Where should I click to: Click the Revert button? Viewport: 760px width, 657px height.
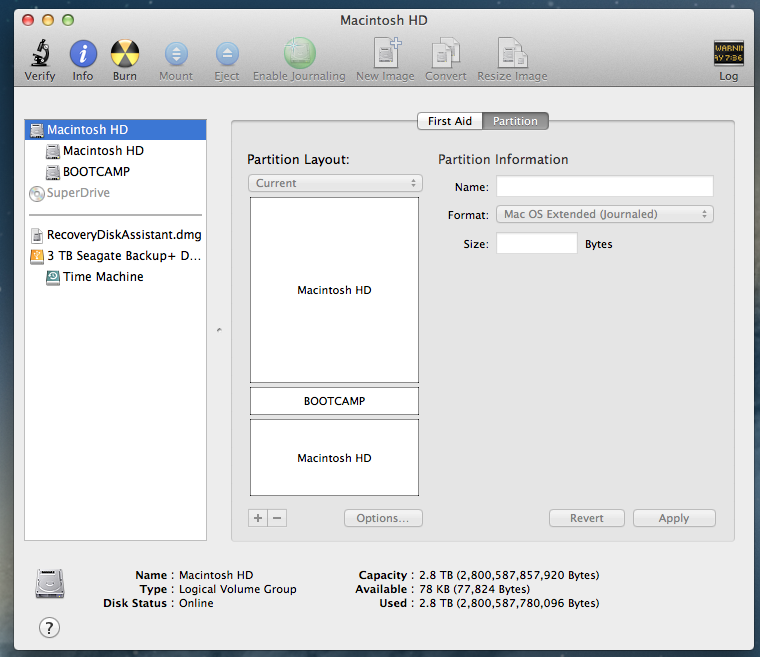point(587,518)
